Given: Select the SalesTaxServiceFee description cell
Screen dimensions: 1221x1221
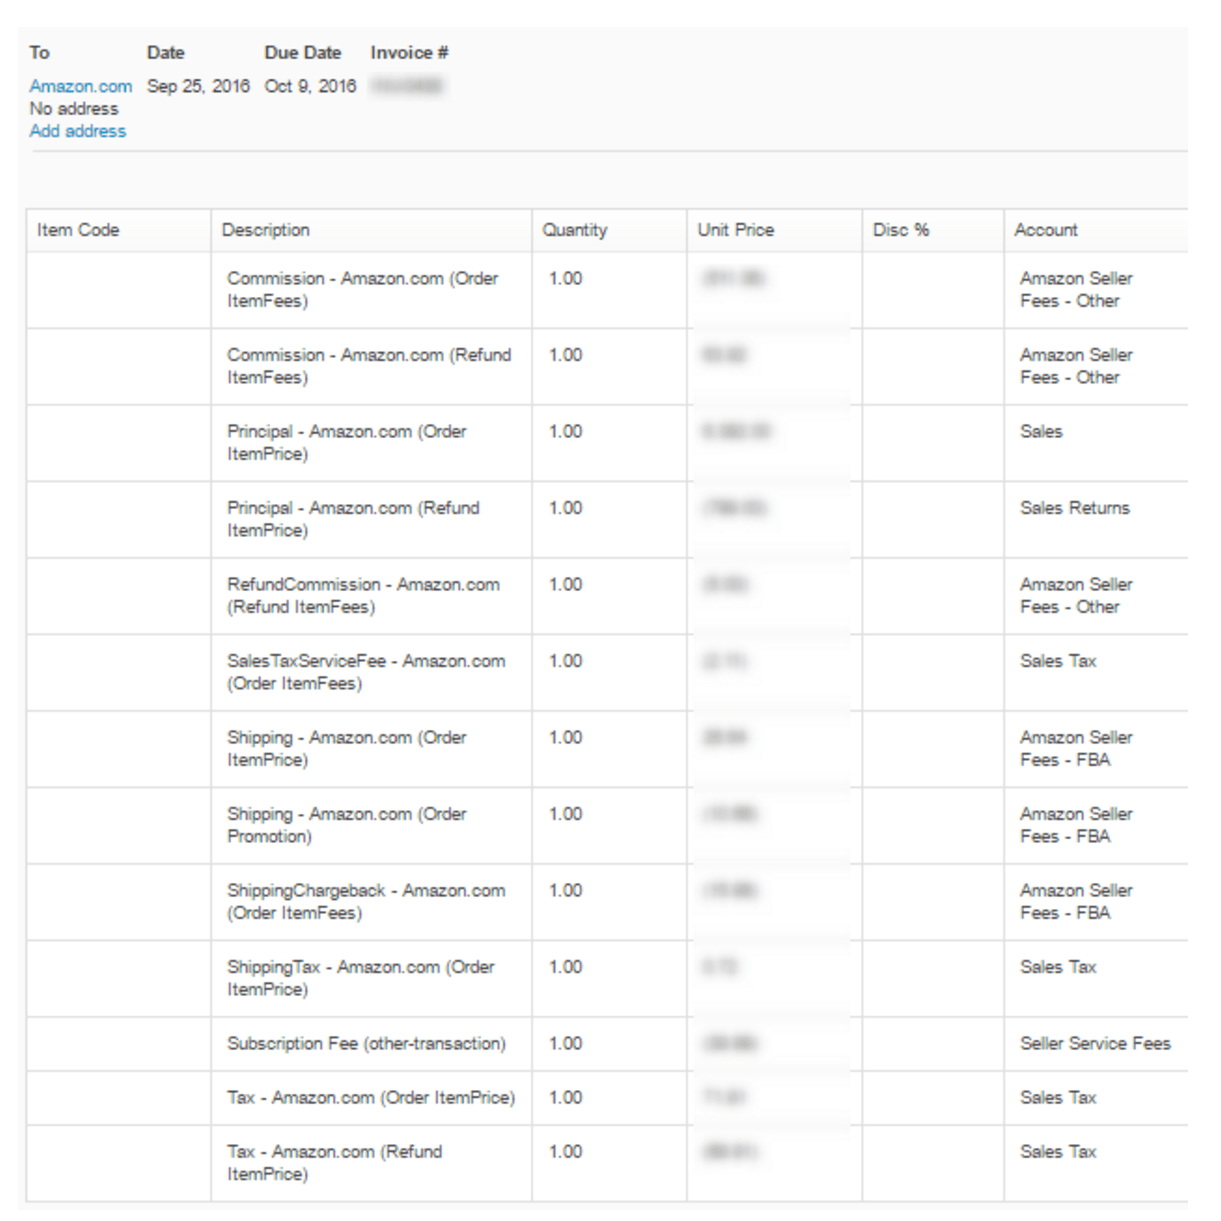Looking at the screenshot, I should pyautogui.click(x=371, y=672).
